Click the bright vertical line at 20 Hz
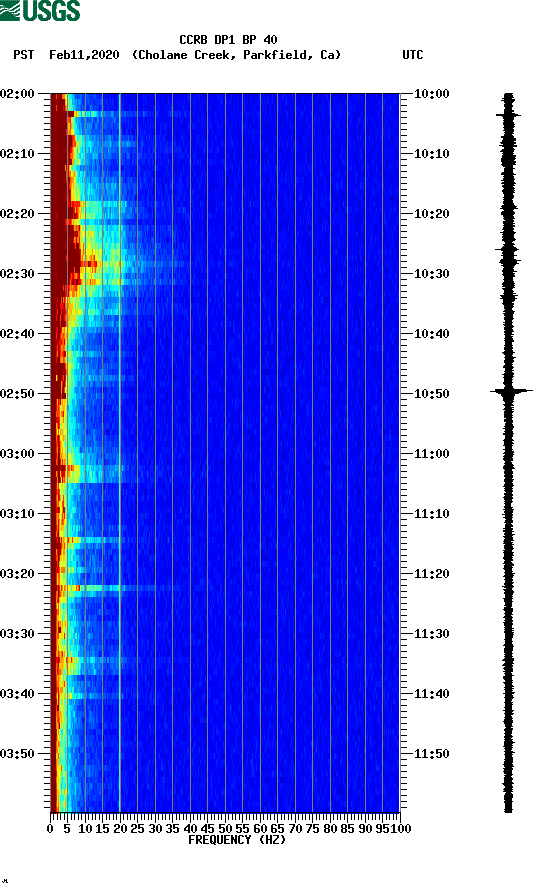552x892 pixels. [120, 452]
